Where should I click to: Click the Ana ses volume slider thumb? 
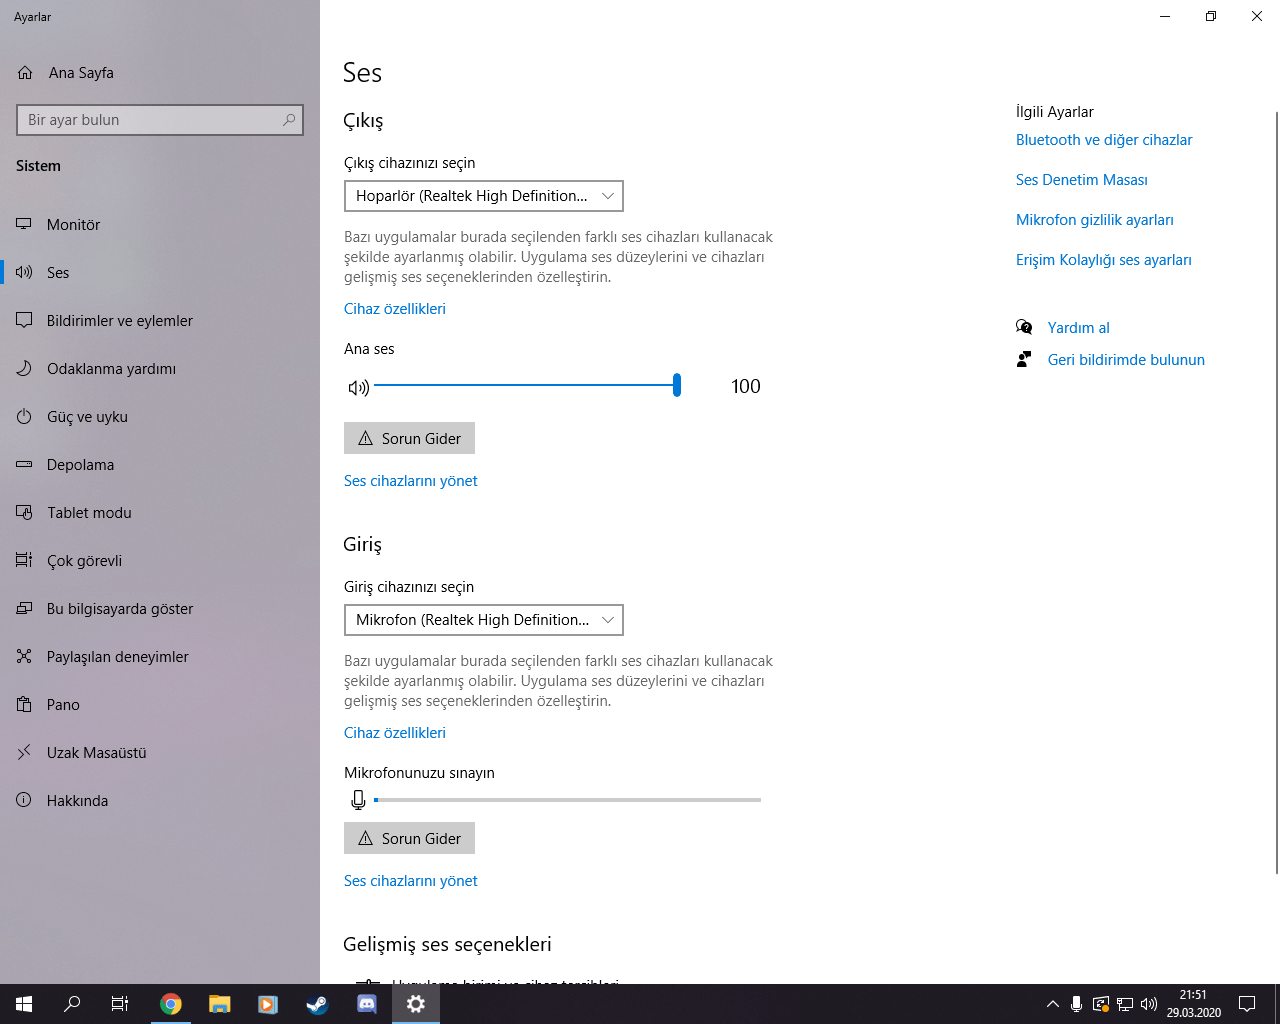(x=677, y=385)
